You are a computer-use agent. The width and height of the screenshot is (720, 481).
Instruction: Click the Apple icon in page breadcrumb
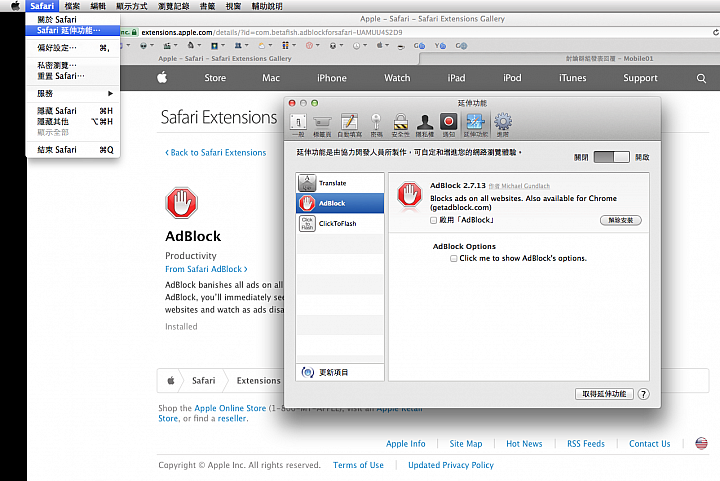171,380
